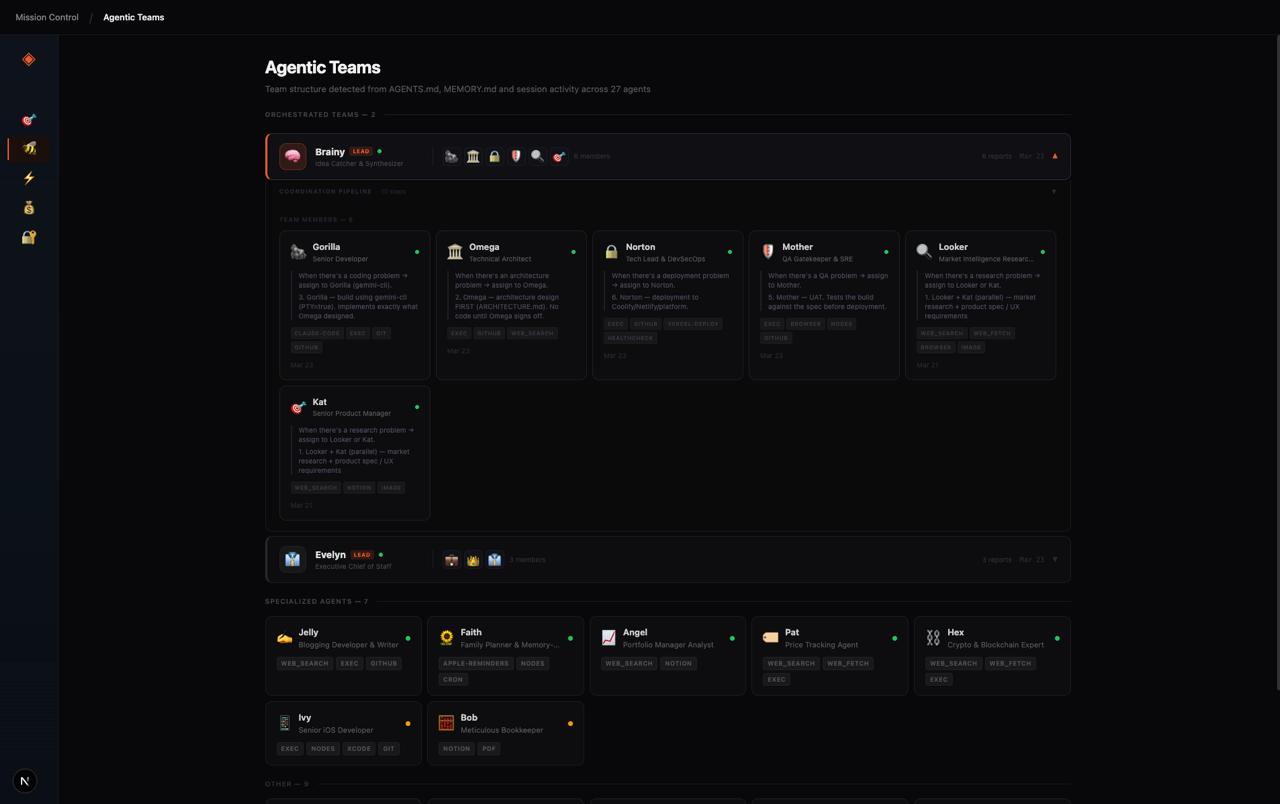Screen dimensions: 1280x804
Task: Click the WEB_SEARCH tag on Jelly's card
Action: [304, 663]
